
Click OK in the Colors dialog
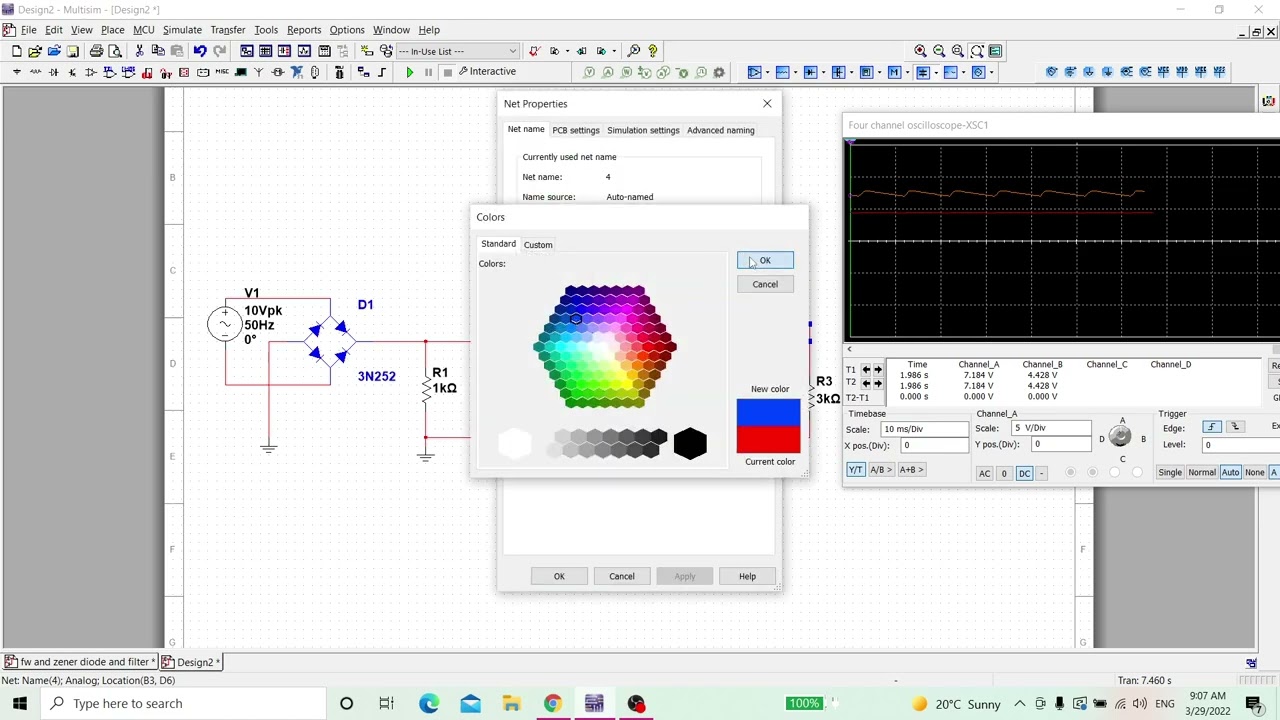tap(765, 260)
